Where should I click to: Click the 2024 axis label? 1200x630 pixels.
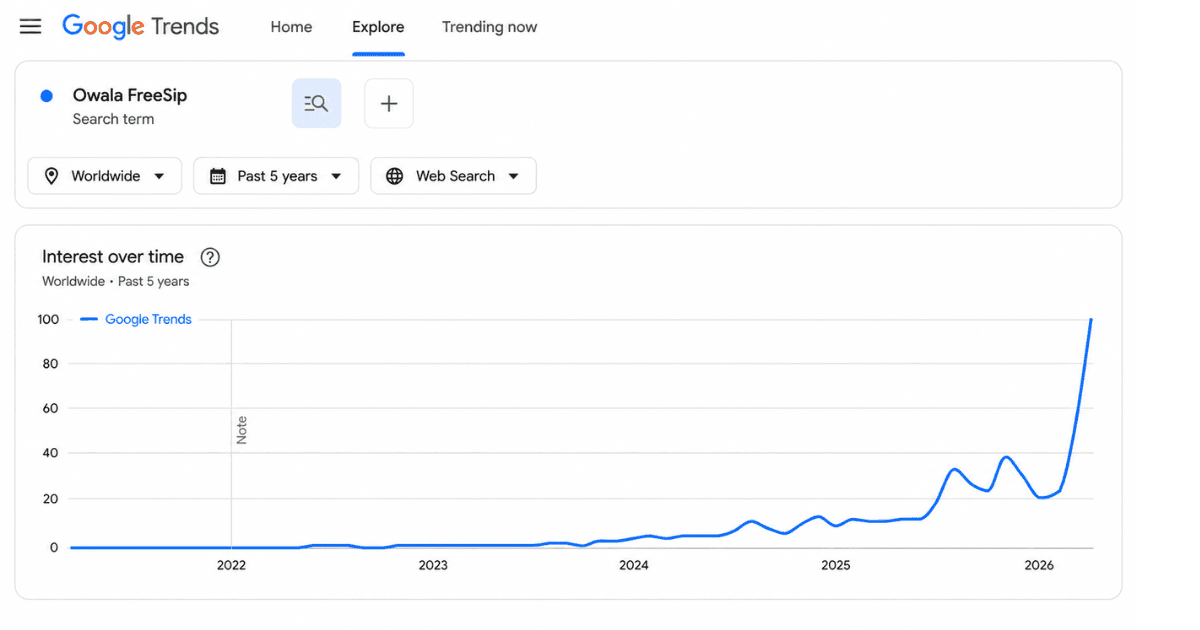pos(634,565)
